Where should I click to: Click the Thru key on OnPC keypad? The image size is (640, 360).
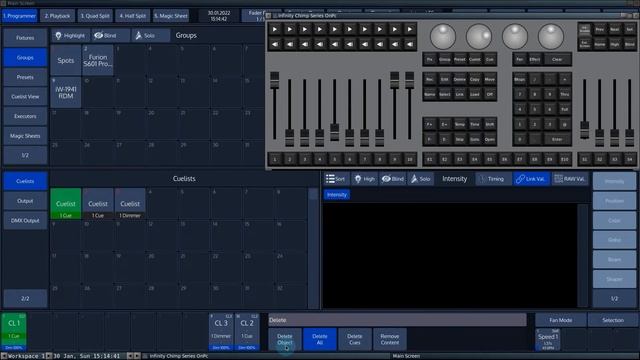(x=564, y=94)
